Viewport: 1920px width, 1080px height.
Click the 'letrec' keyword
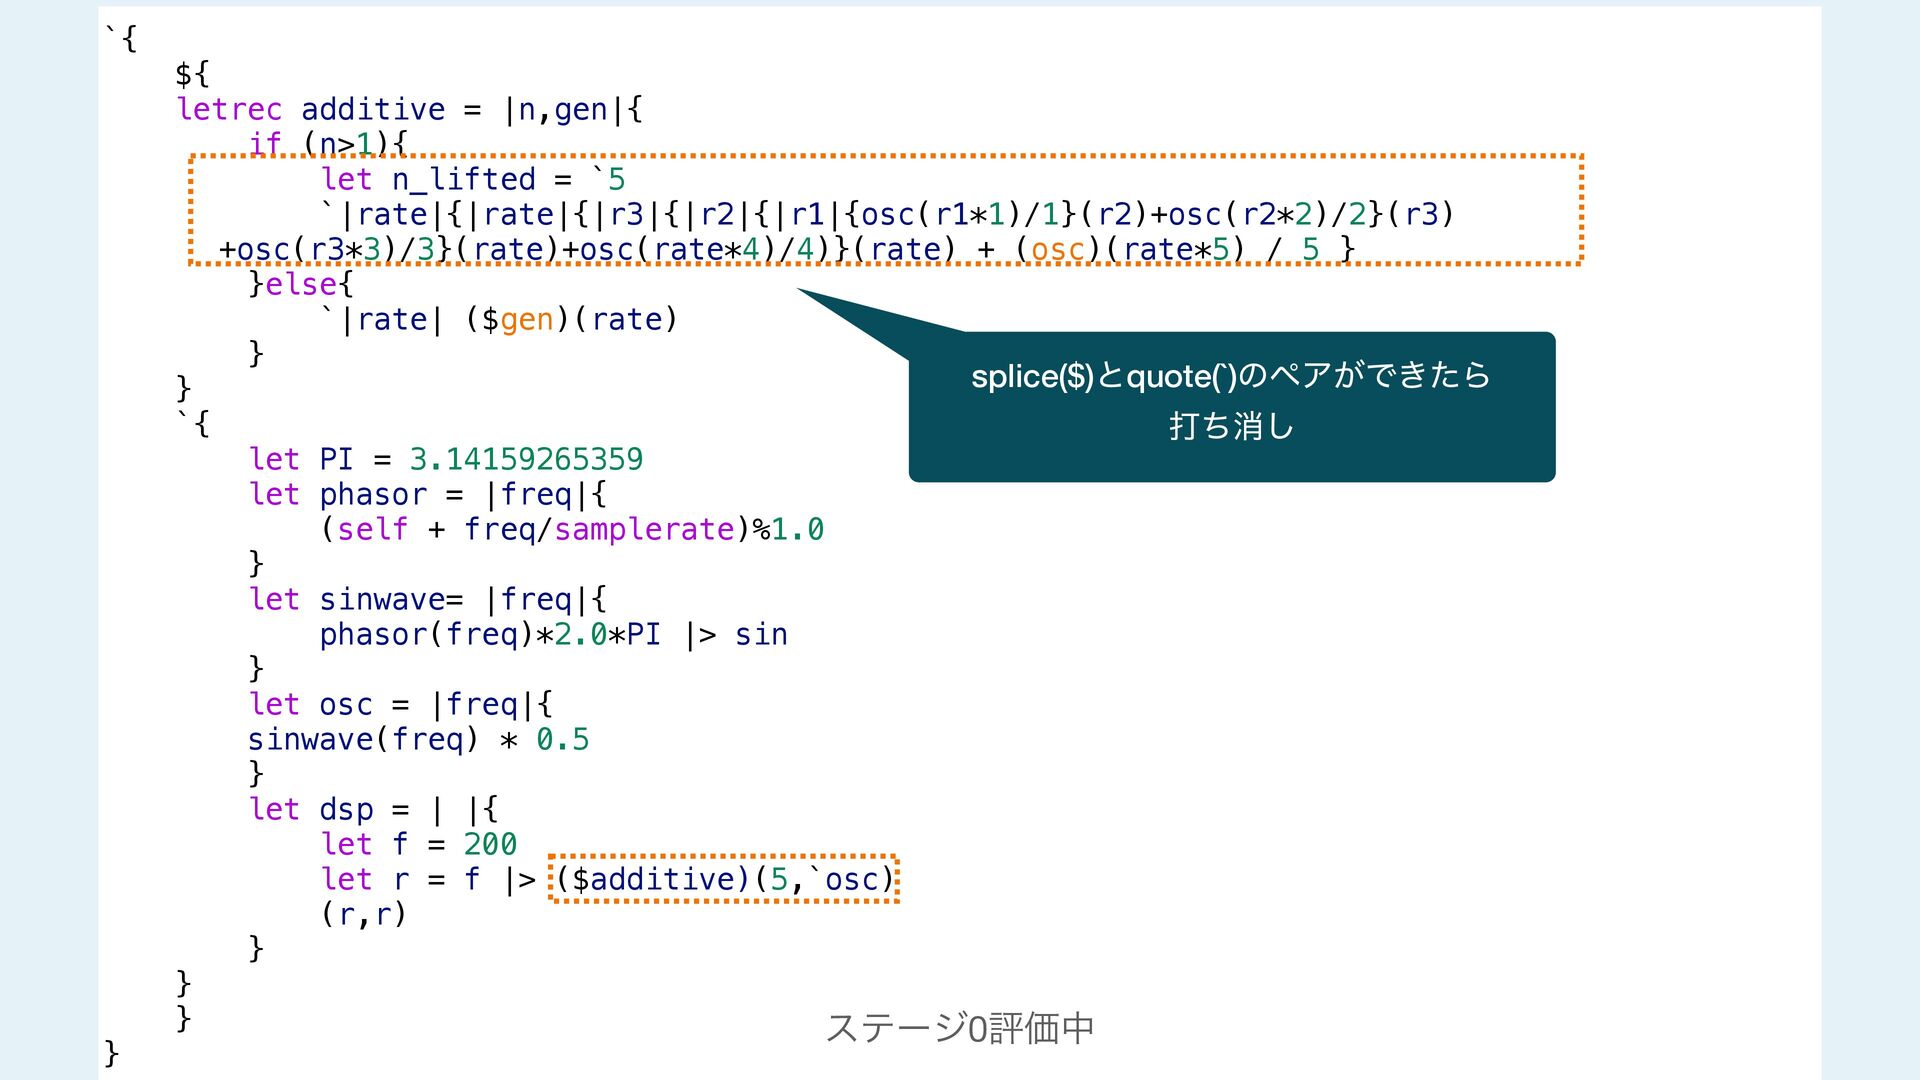point(229,109)
